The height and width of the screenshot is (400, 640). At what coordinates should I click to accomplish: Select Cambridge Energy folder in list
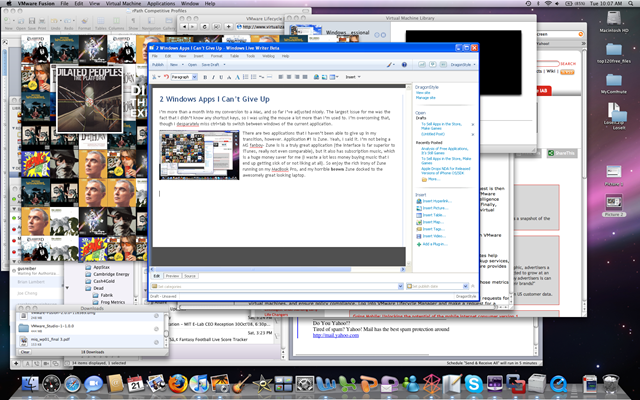coord(107,274)
